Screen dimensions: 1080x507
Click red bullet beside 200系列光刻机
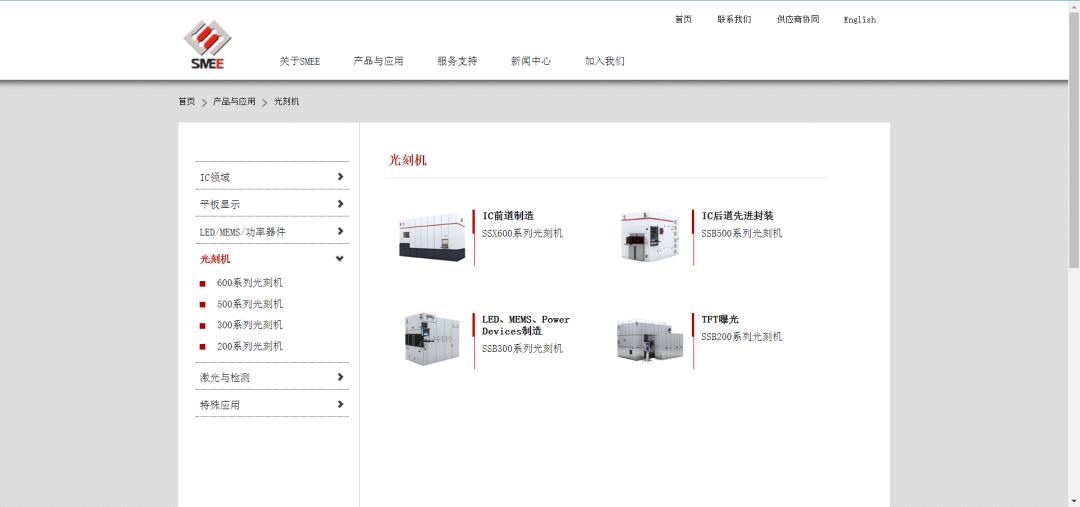click(202, 347)
